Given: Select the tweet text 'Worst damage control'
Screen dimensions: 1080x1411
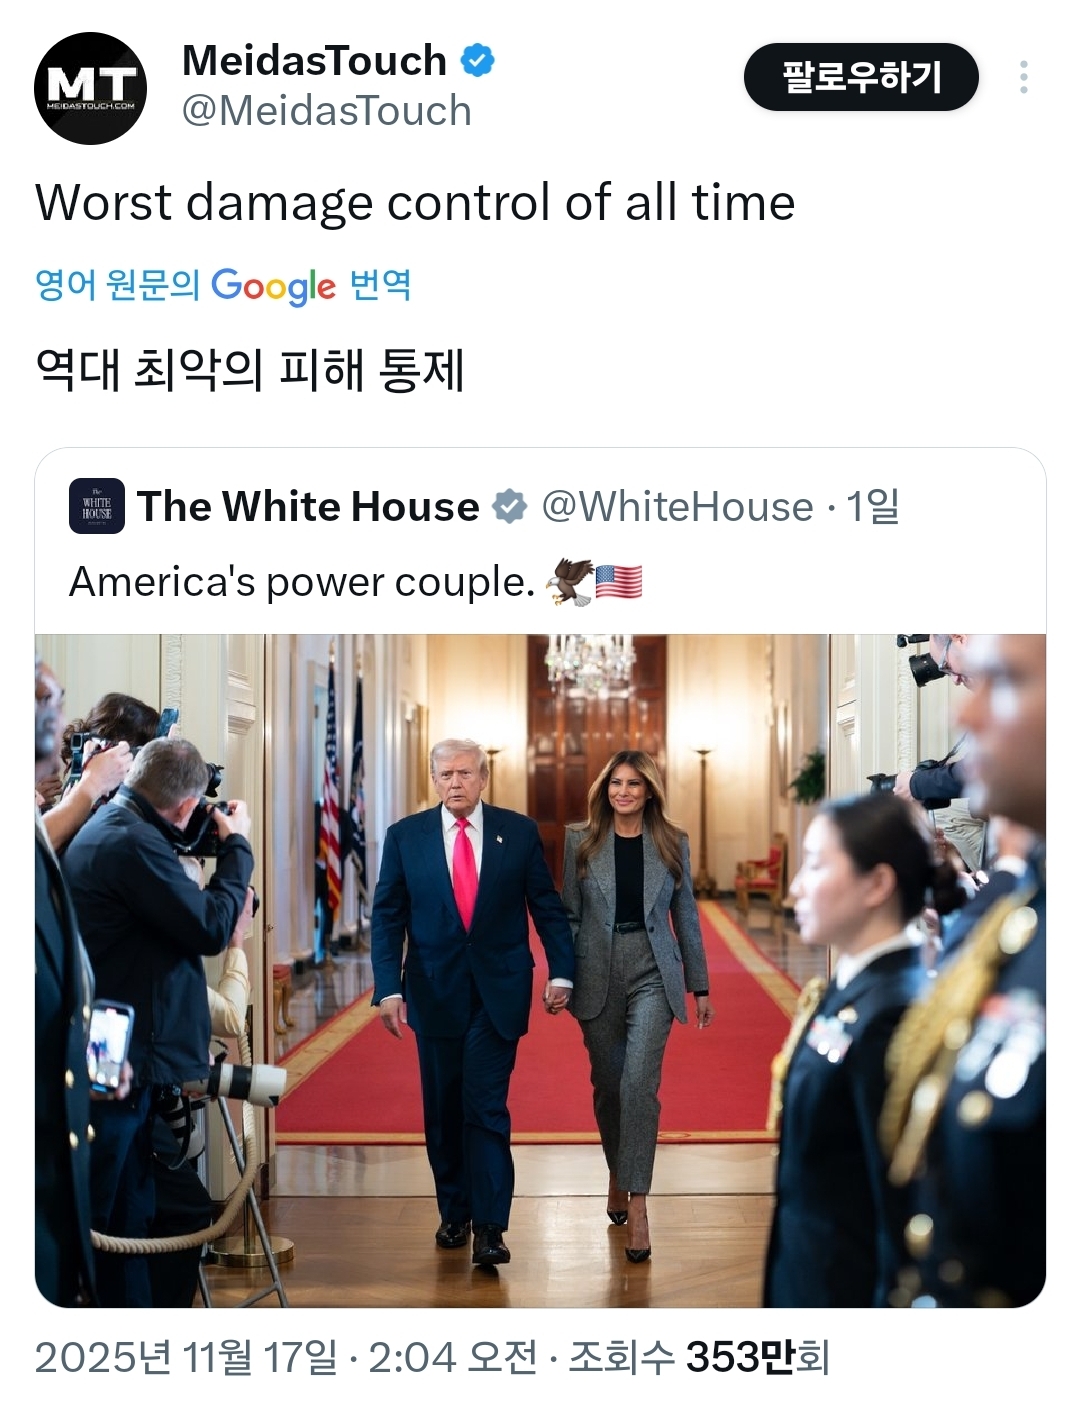Looking at the screenshot, I should 295,203.
